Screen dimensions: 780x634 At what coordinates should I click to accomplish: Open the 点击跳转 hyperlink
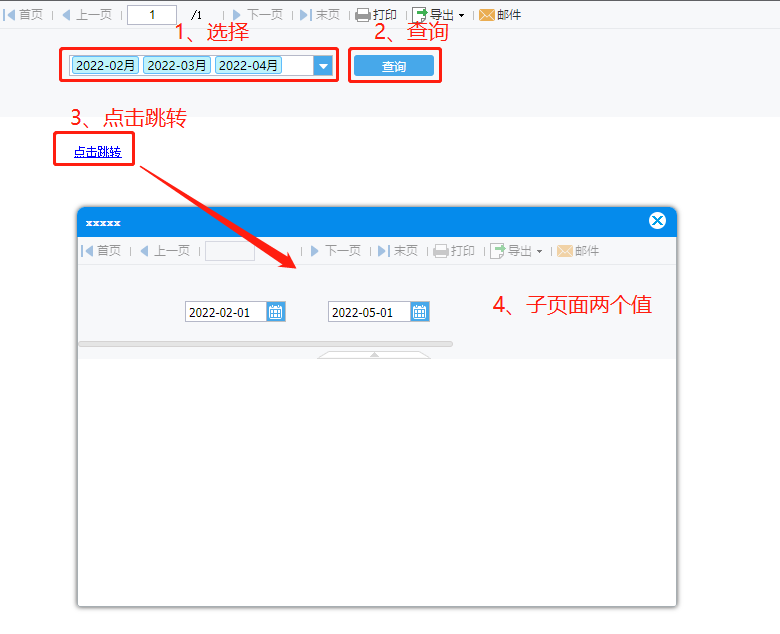[x=98, y=152]
